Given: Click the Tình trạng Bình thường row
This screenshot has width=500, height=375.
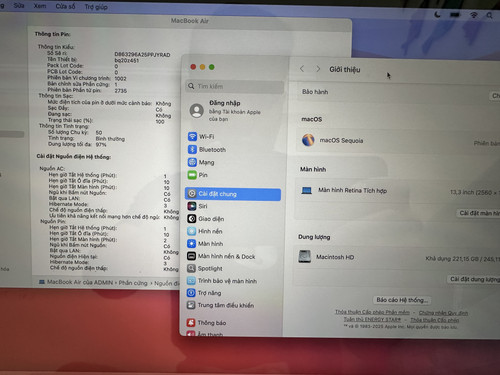Looking at the screenshot, I should pos(86,138).
